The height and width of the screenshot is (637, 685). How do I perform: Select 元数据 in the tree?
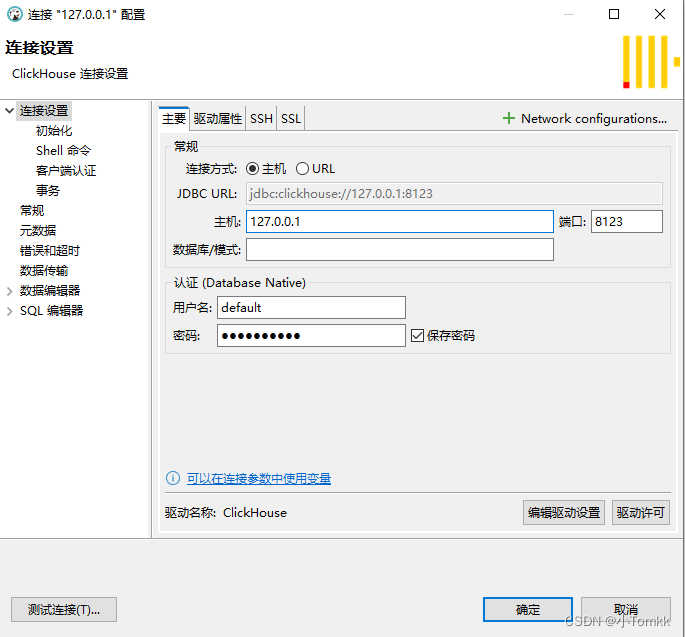coord(38,231)
